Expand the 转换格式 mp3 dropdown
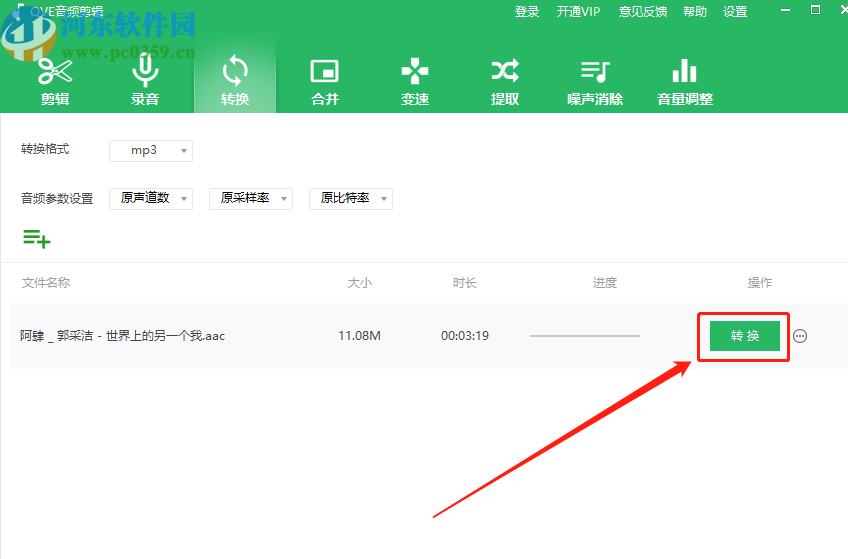This screenshot has height=559, width=848. click(151, 150)
